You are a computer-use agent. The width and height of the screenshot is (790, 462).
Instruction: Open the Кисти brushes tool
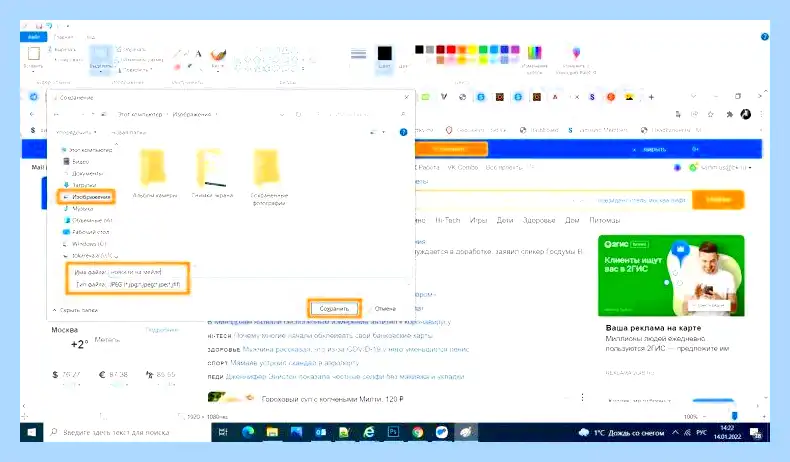[x=218, y=58]
